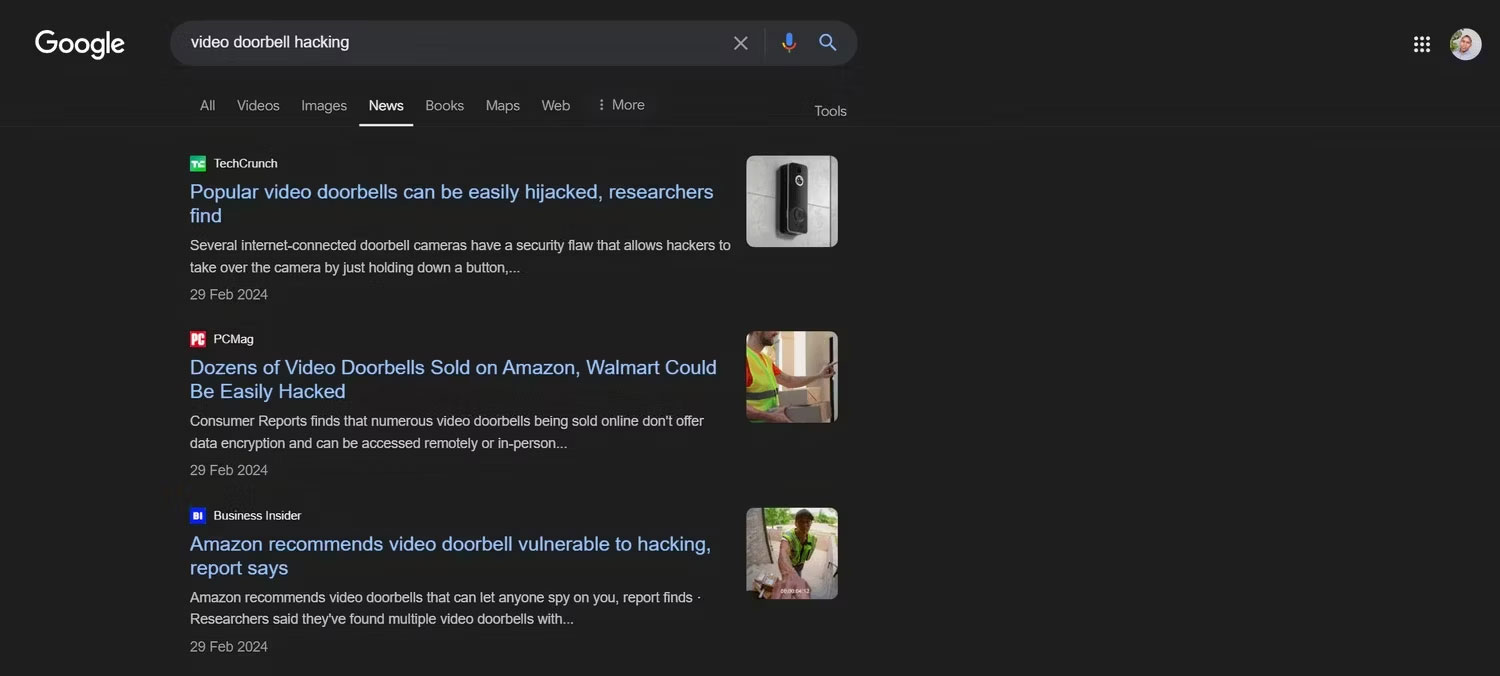
Task: Switch to the Images tab
Action: (324, 105)
